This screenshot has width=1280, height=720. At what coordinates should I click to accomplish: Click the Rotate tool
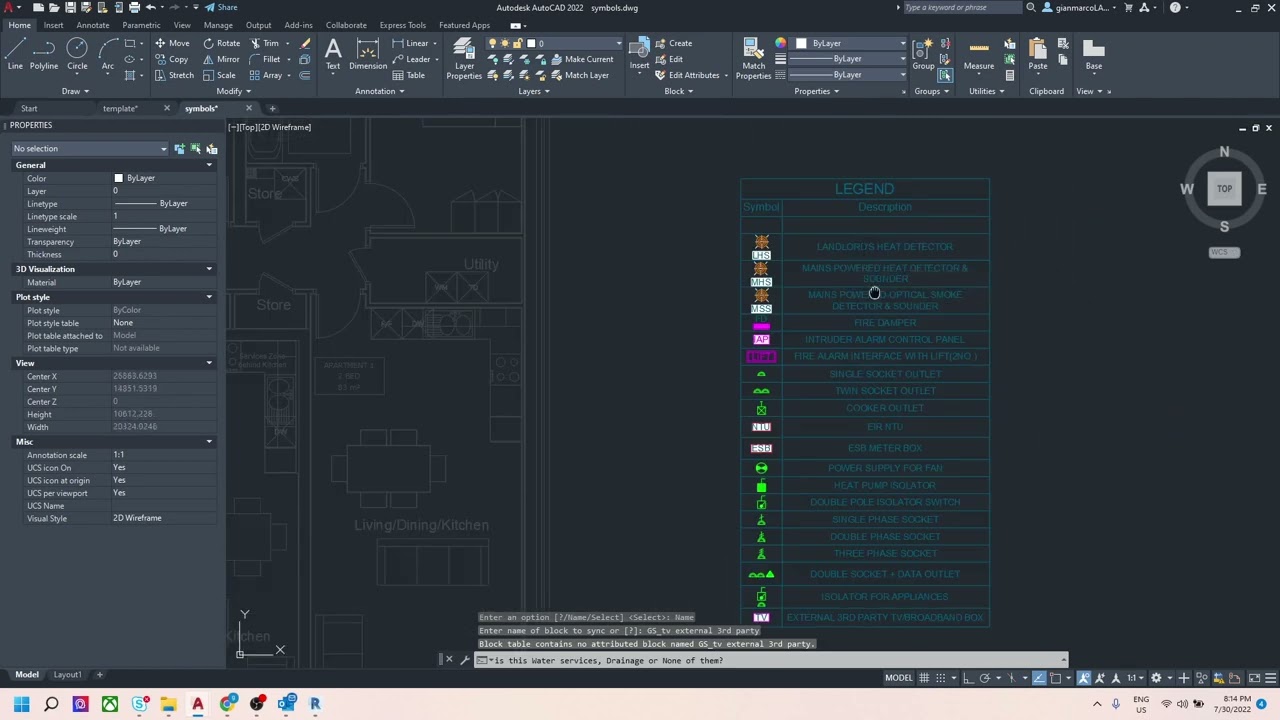click(221, 43)
